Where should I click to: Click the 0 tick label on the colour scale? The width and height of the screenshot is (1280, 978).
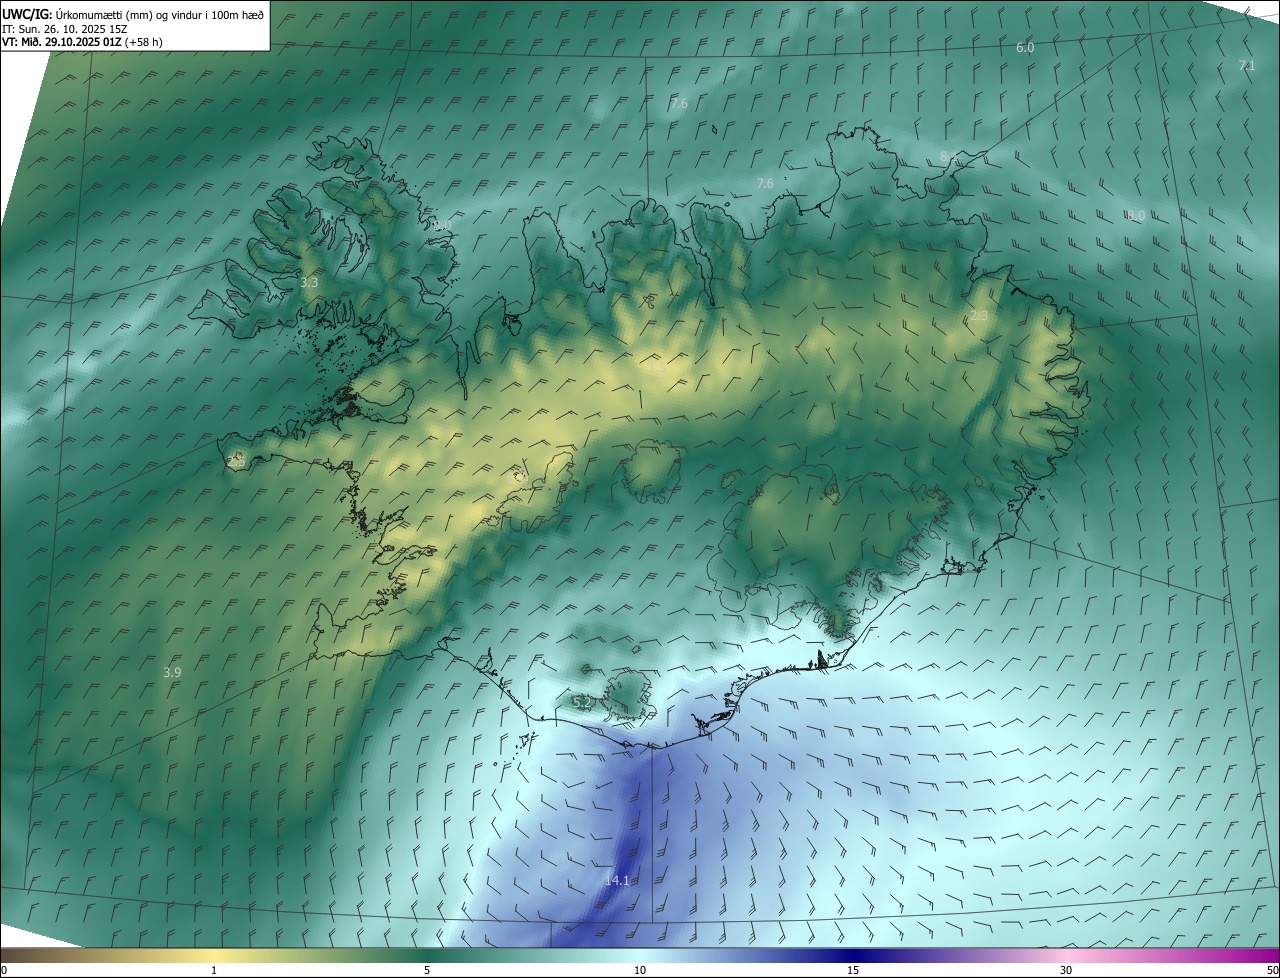click(x=4, y=971)
